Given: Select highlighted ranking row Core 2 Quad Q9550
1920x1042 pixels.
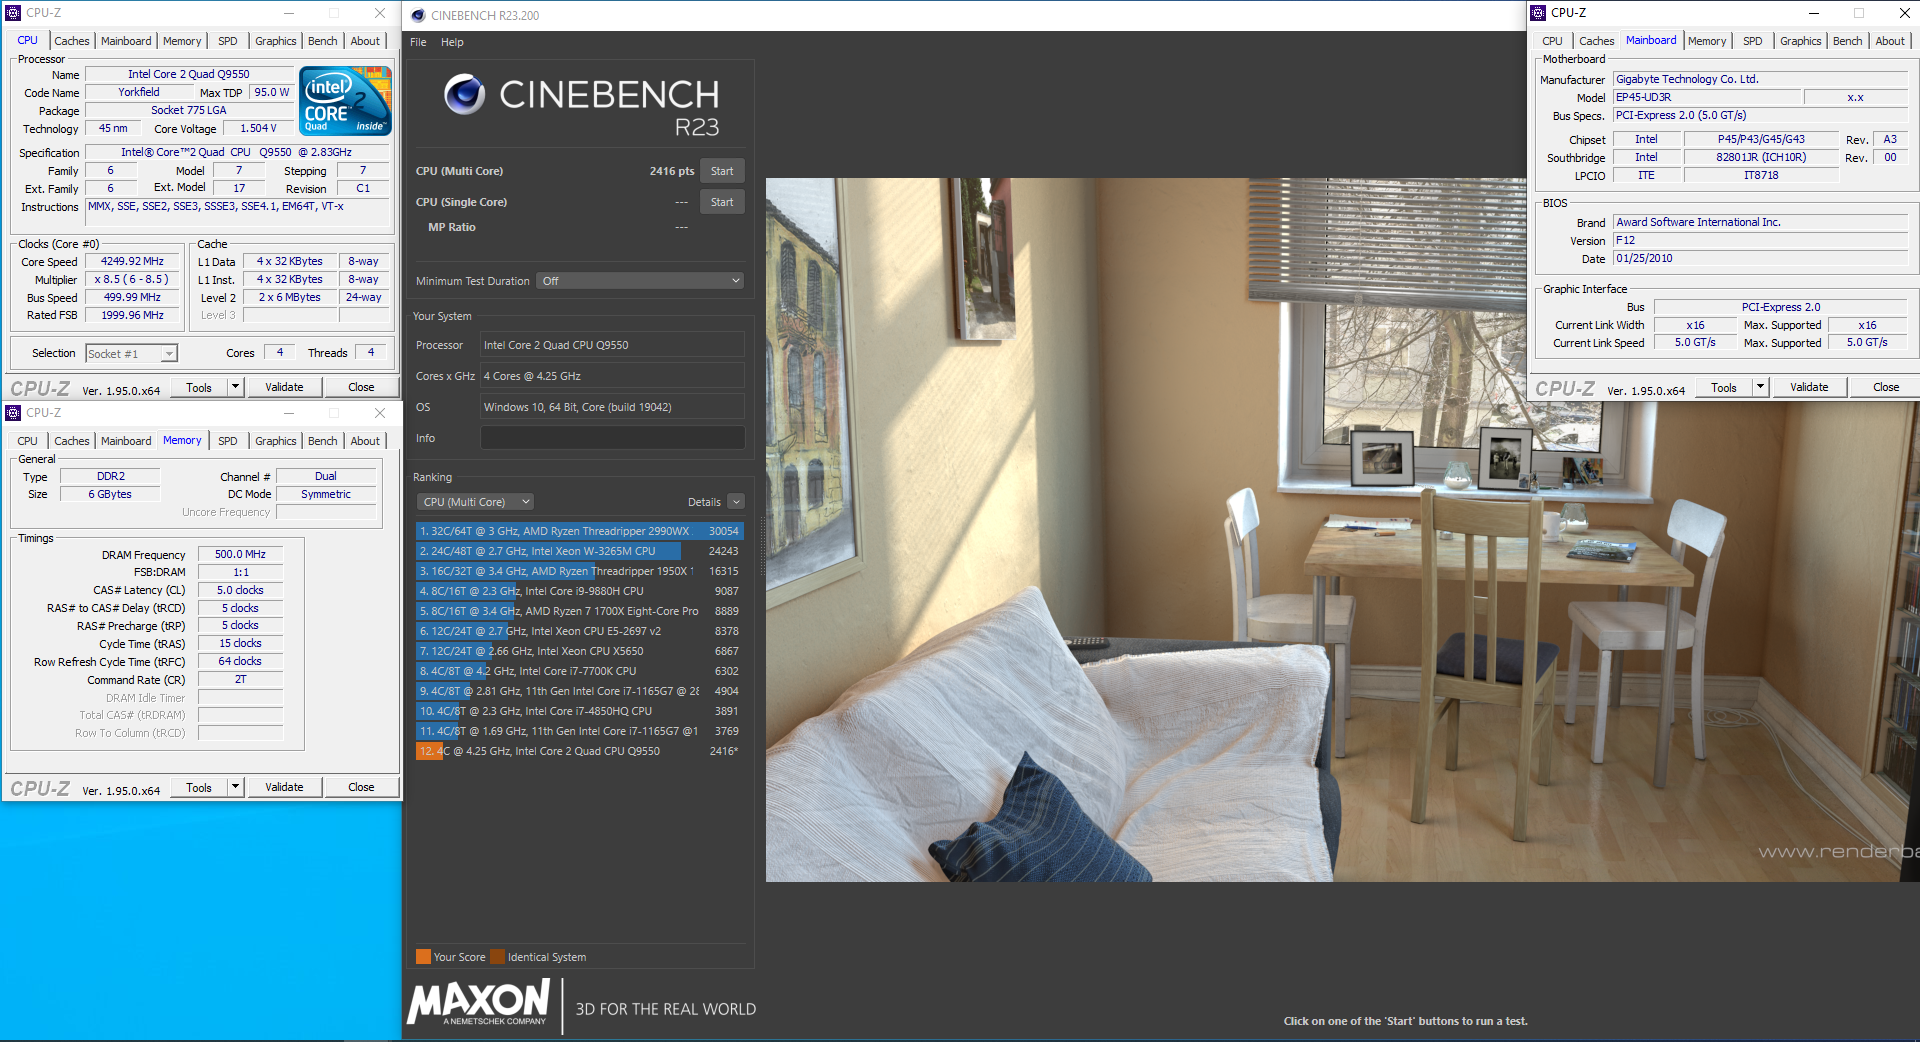Looking at the screenshot, I should [579, 751].
